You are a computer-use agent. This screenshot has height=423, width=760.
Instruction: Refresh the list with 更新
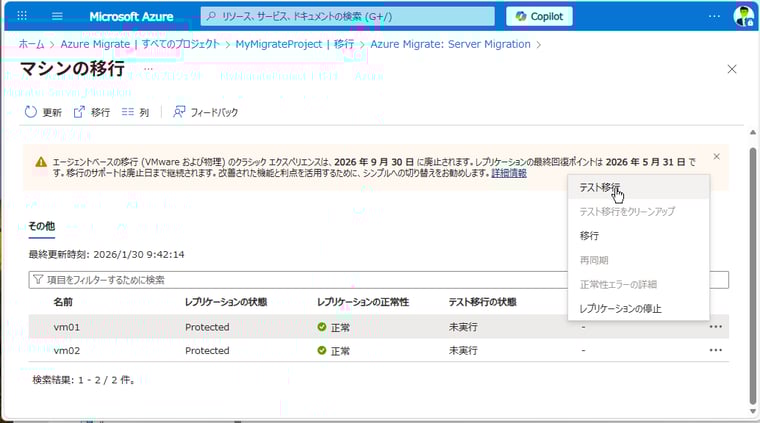(43, 112)
